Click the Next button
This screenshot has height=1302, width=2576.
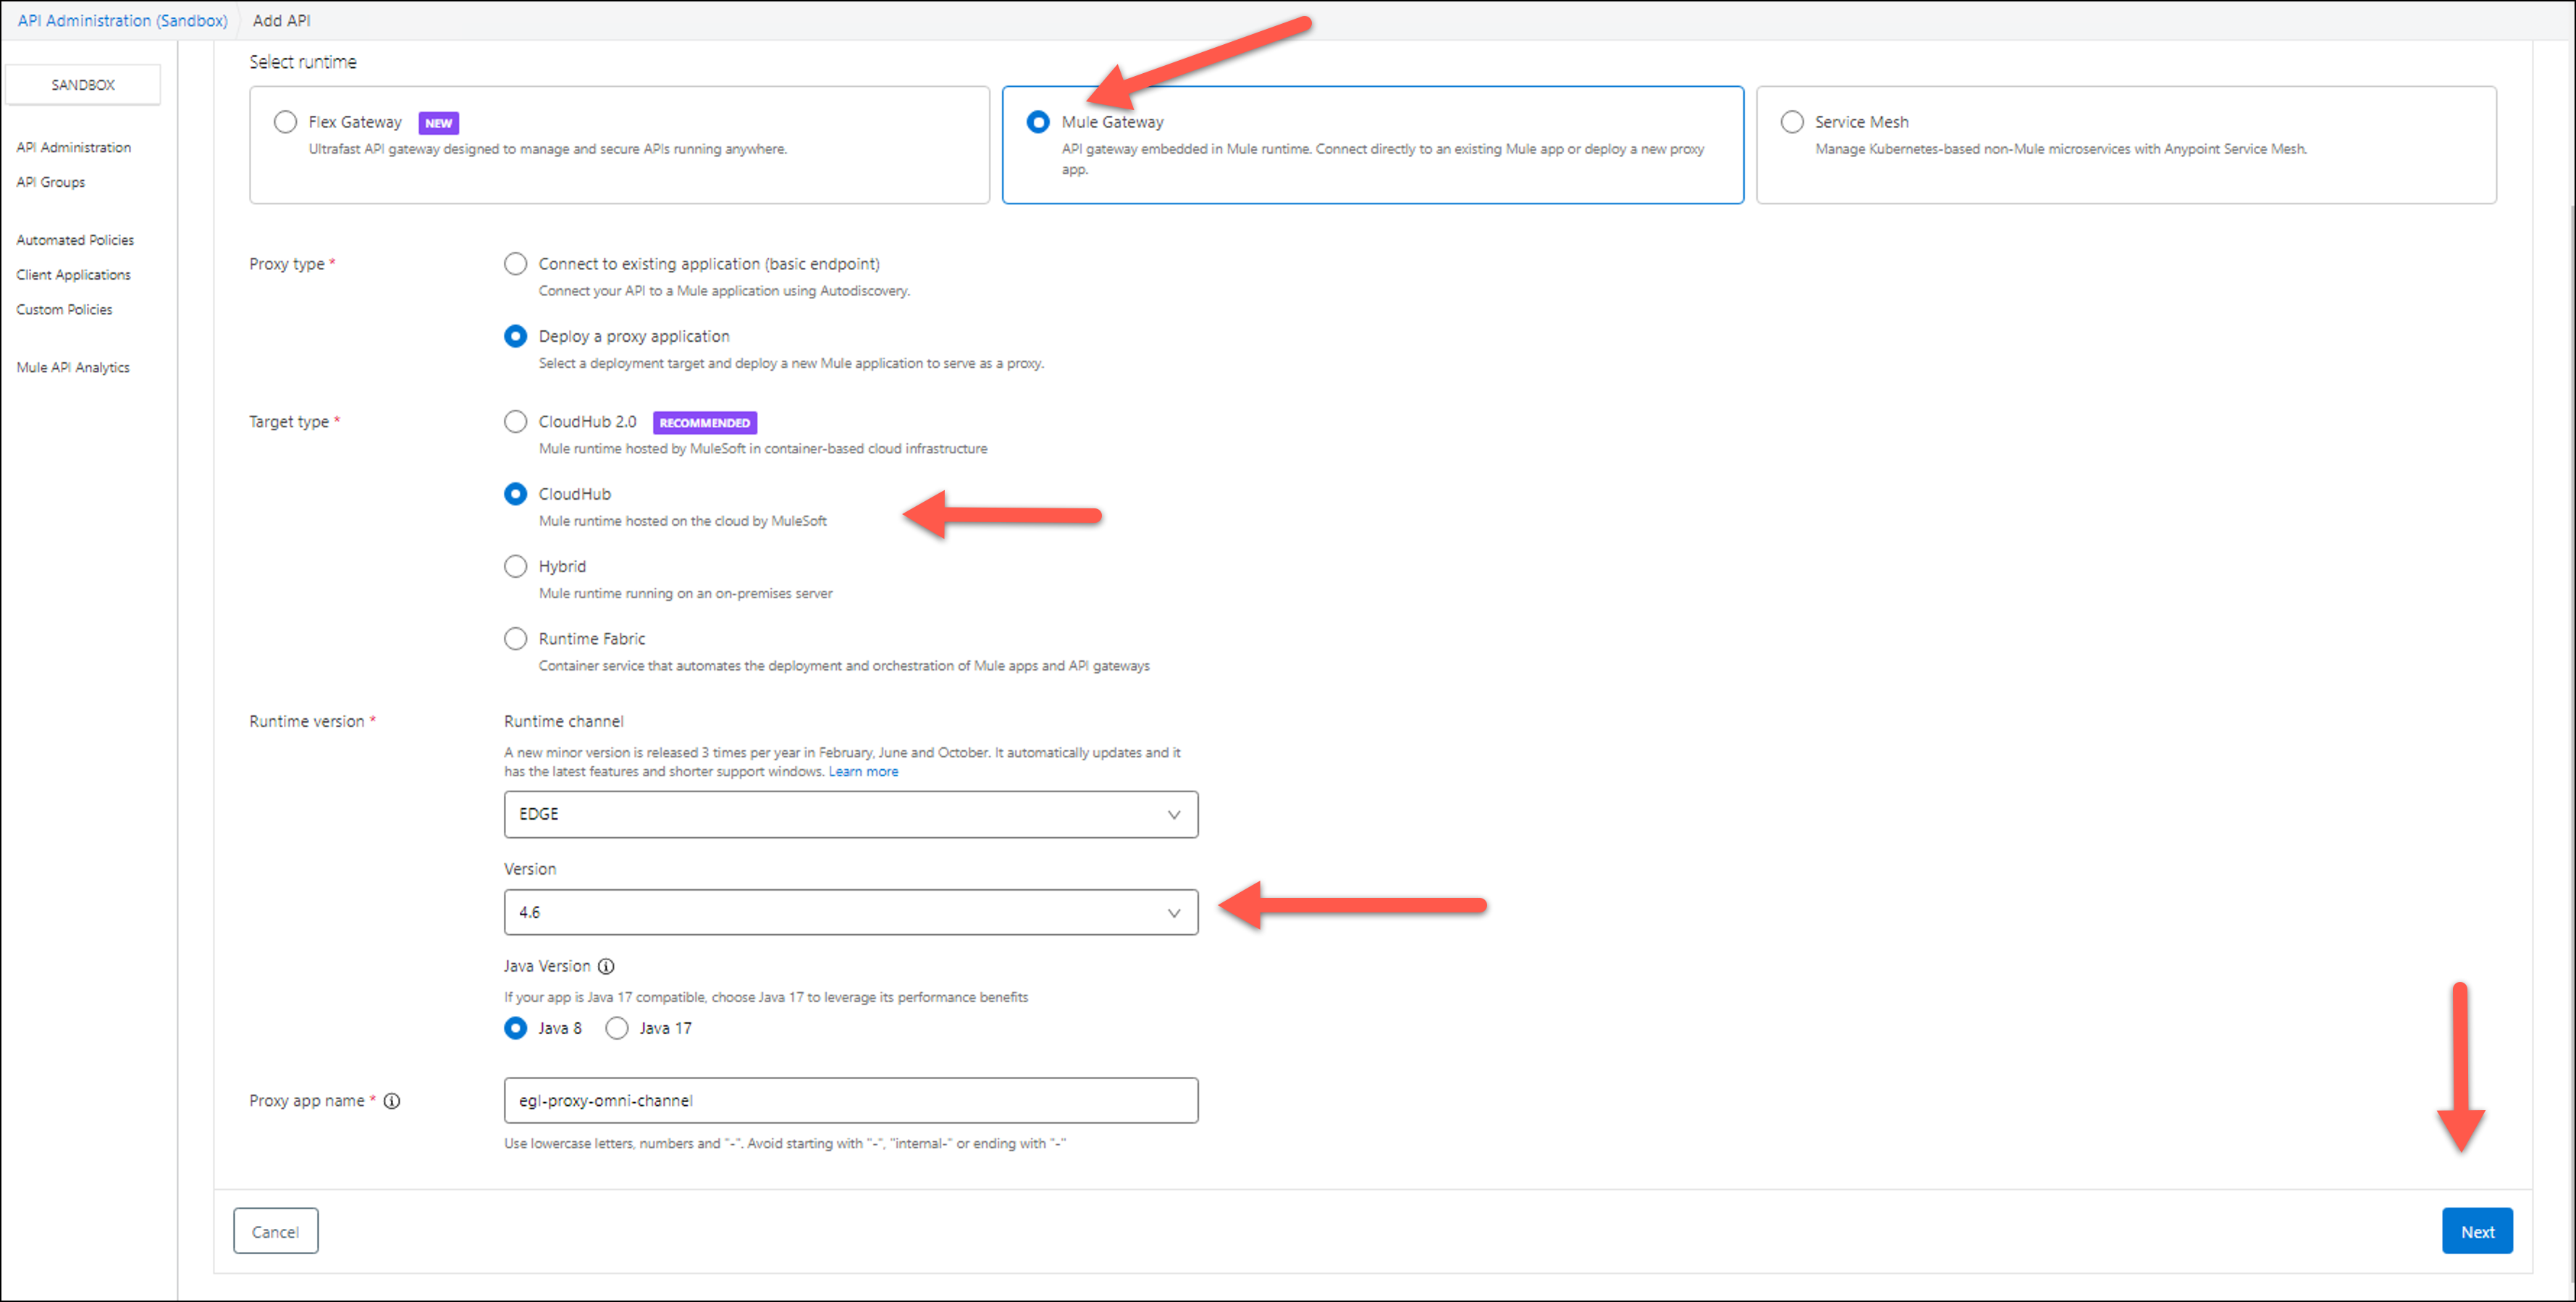click(2477, 1232)
